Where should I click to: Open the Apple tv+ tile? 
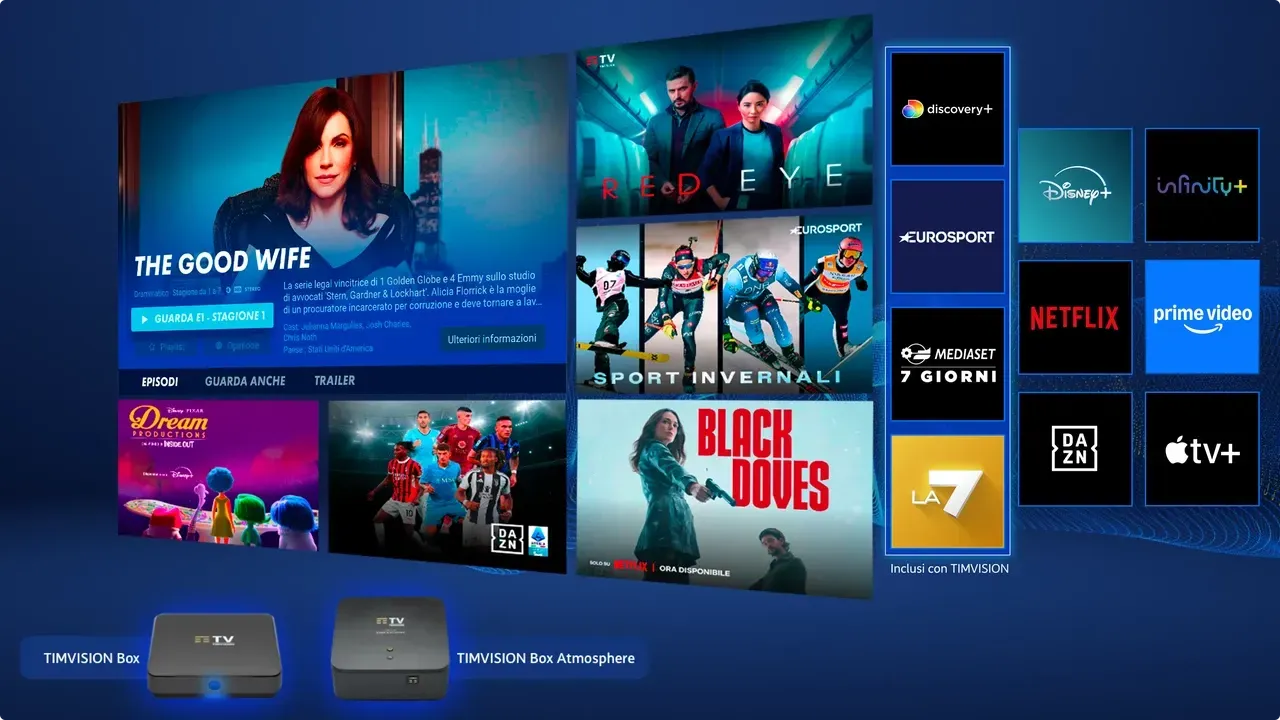[1202, 449]
